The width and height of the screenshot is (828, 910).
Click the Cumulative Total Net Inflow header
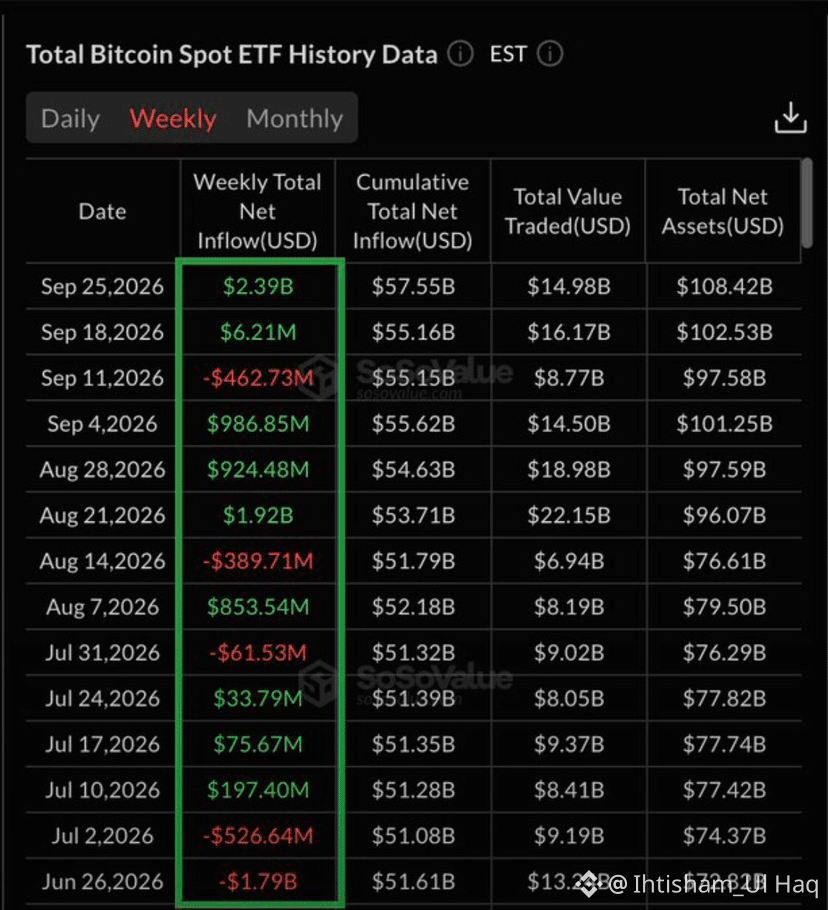pyautogui.click(x=413, y=211)
